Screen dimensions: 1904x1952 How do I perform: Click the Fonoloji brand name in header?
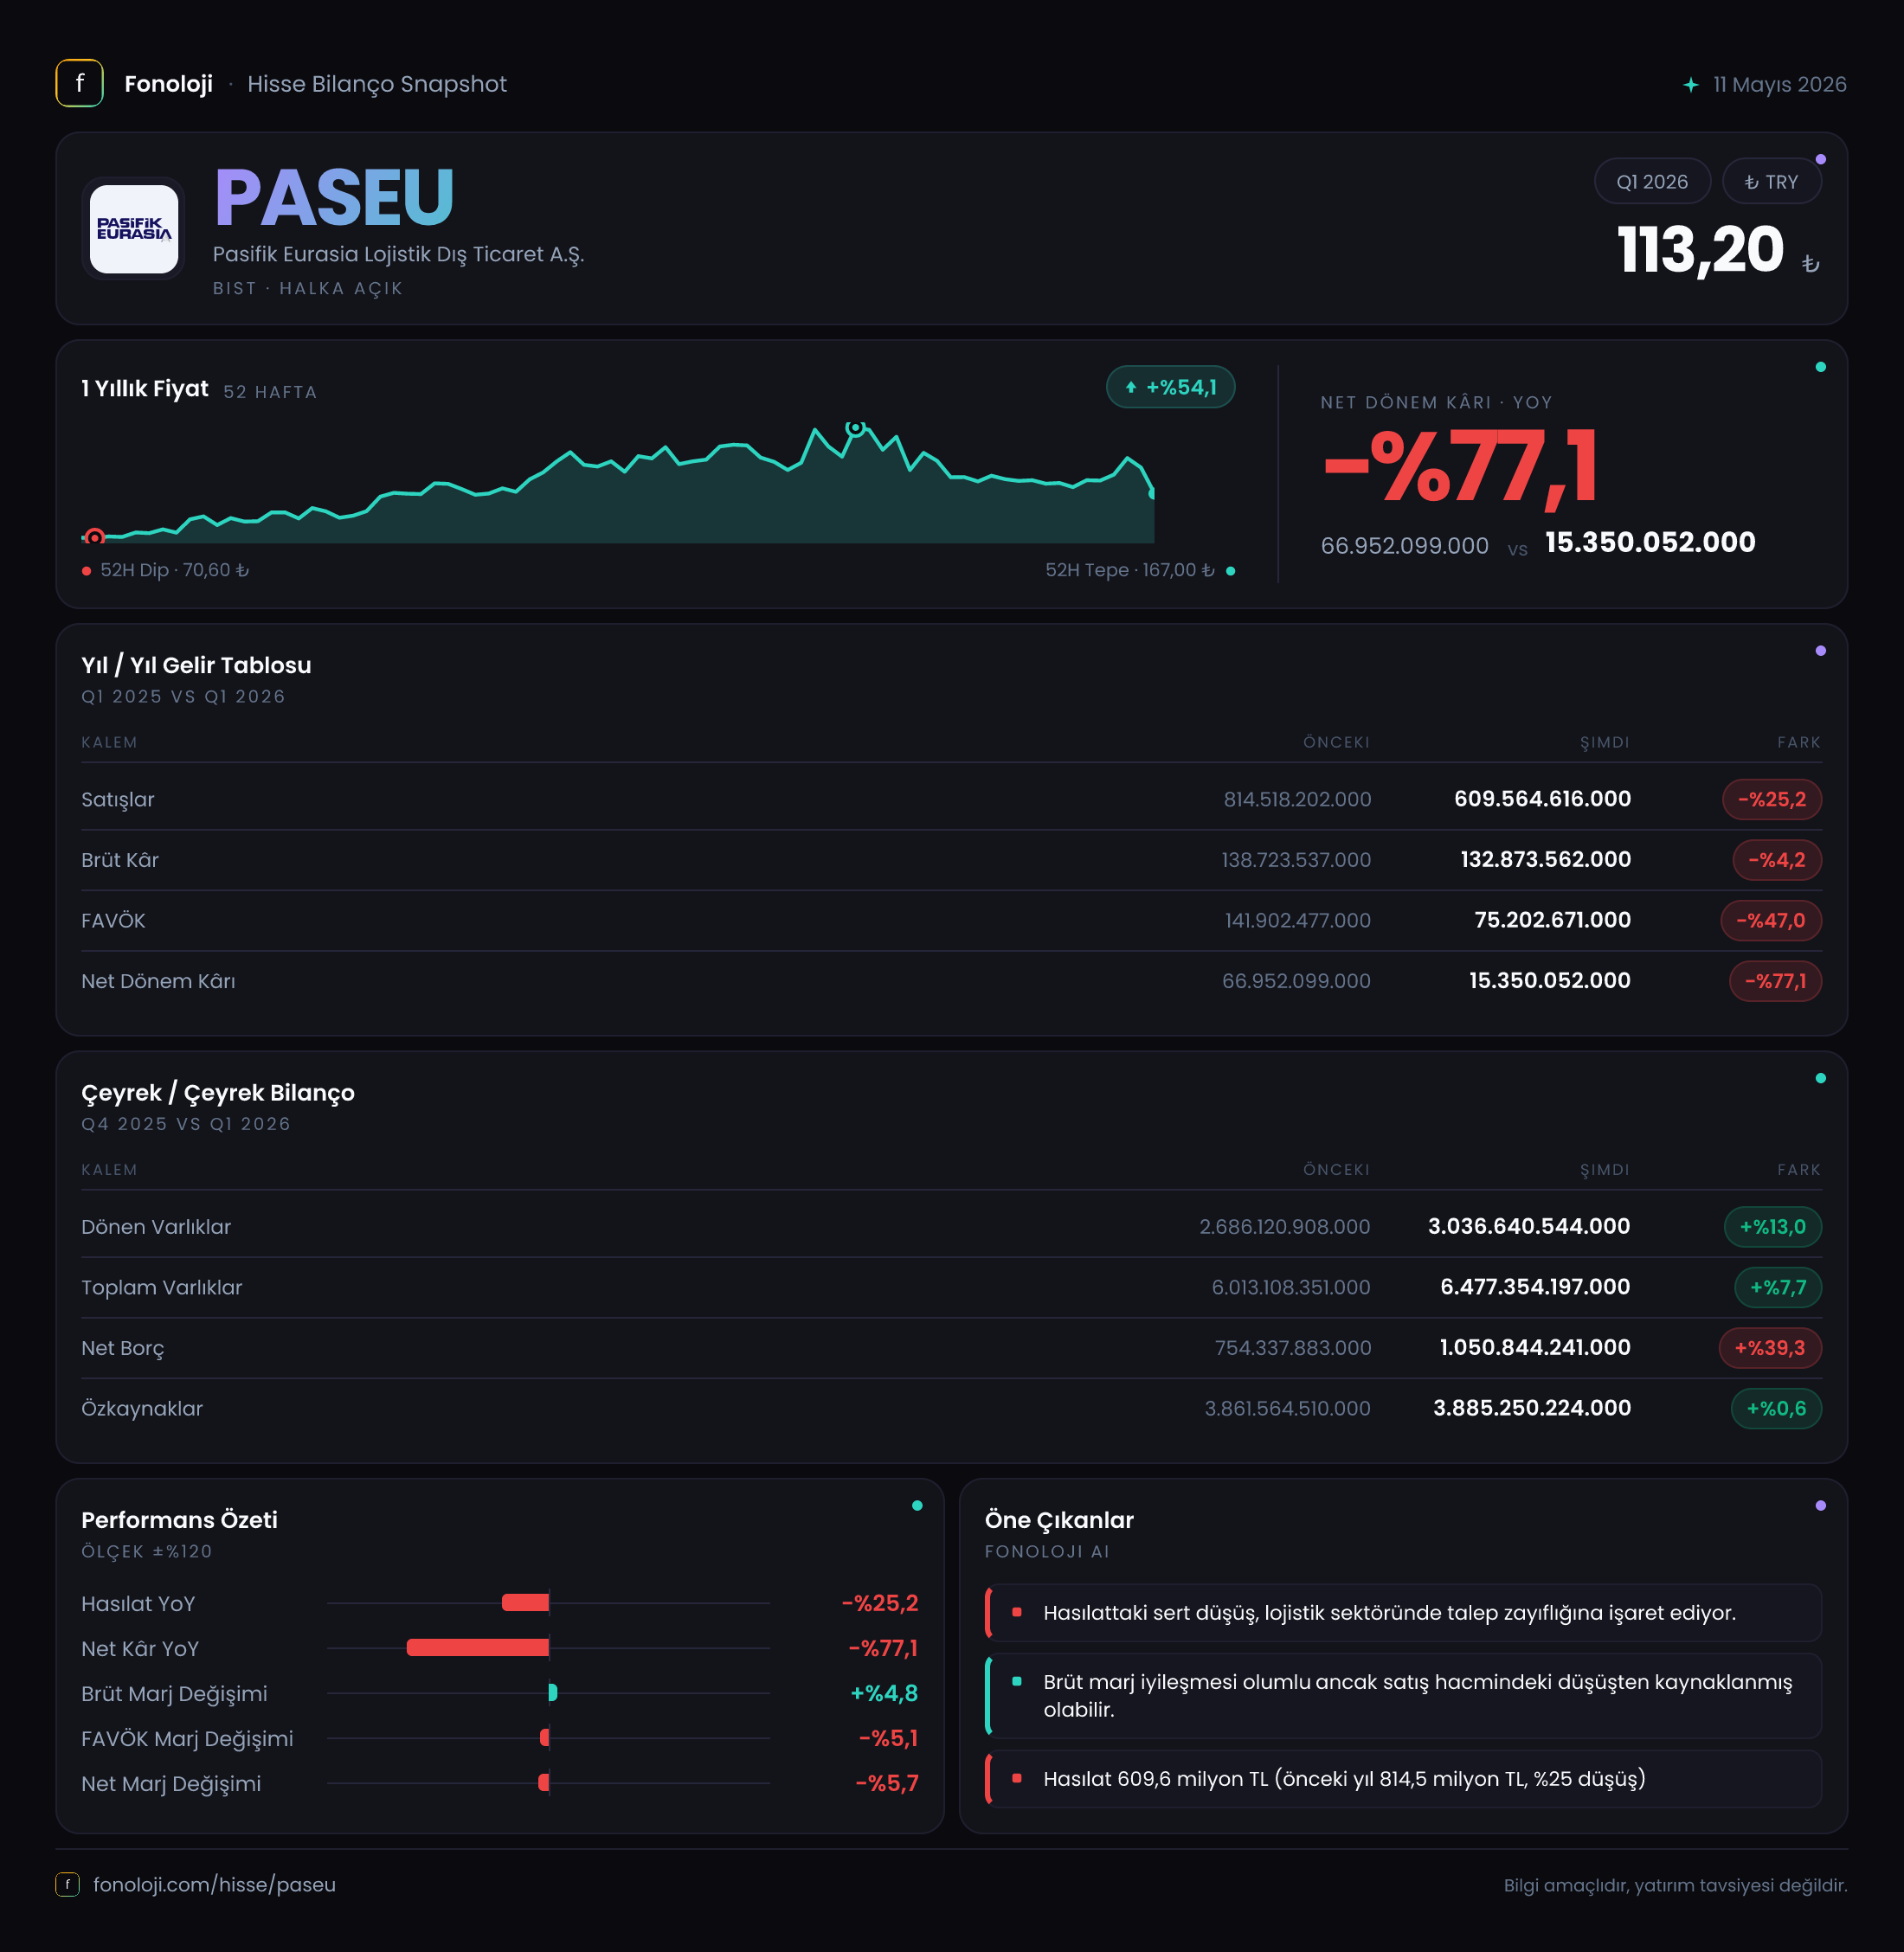pos(168,84)
